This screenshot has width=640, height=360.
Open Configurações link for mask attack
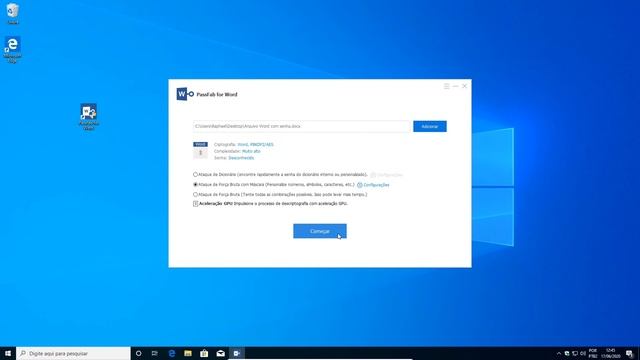tap(376, 185)
